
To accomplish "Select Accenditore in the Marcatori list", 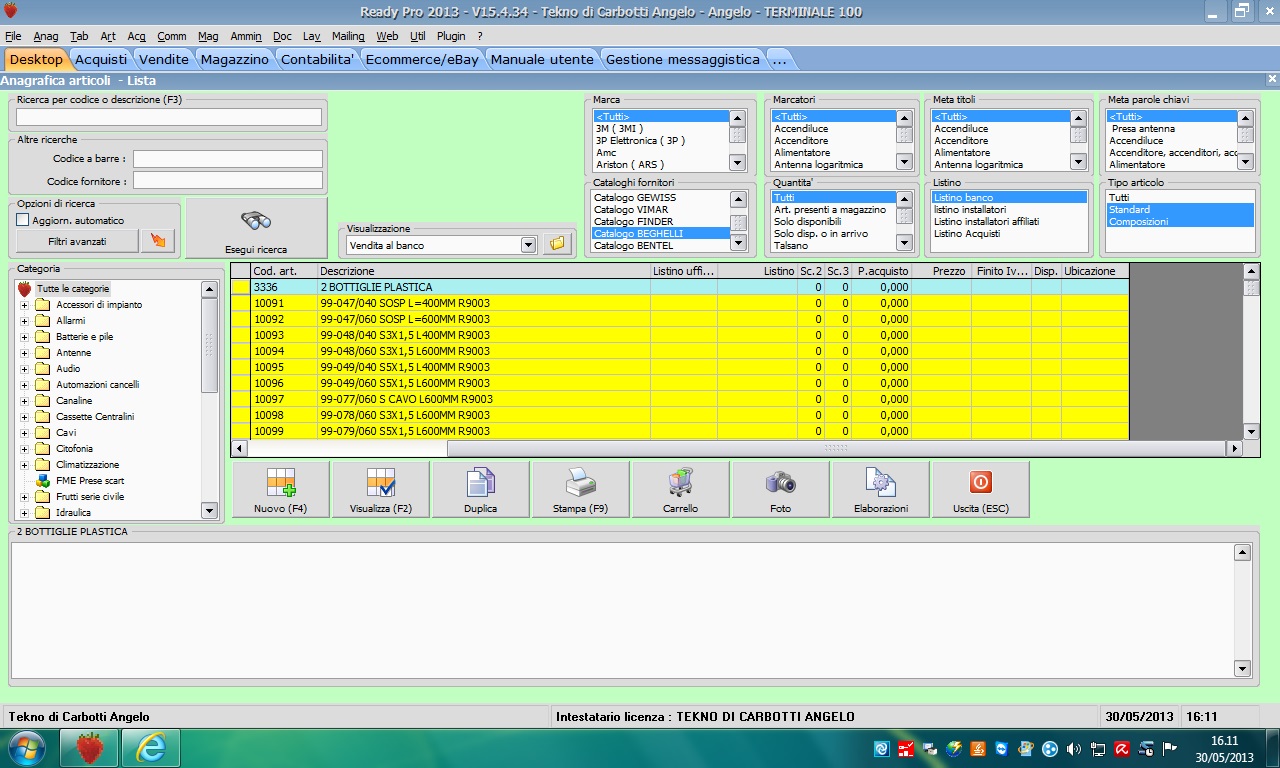I will coord(832,141).
